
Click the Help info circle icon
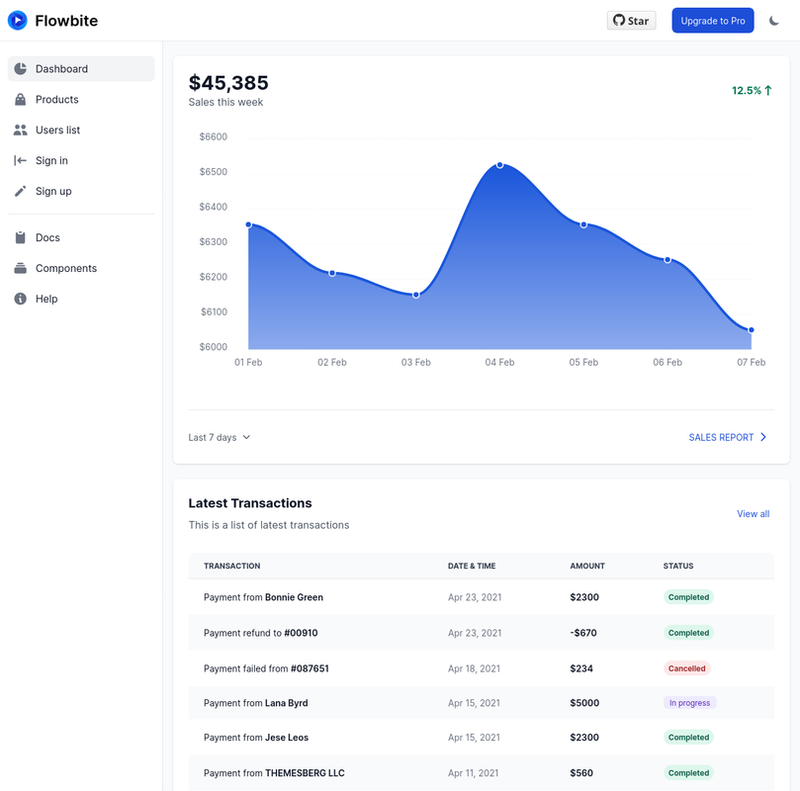pos(20,299)
